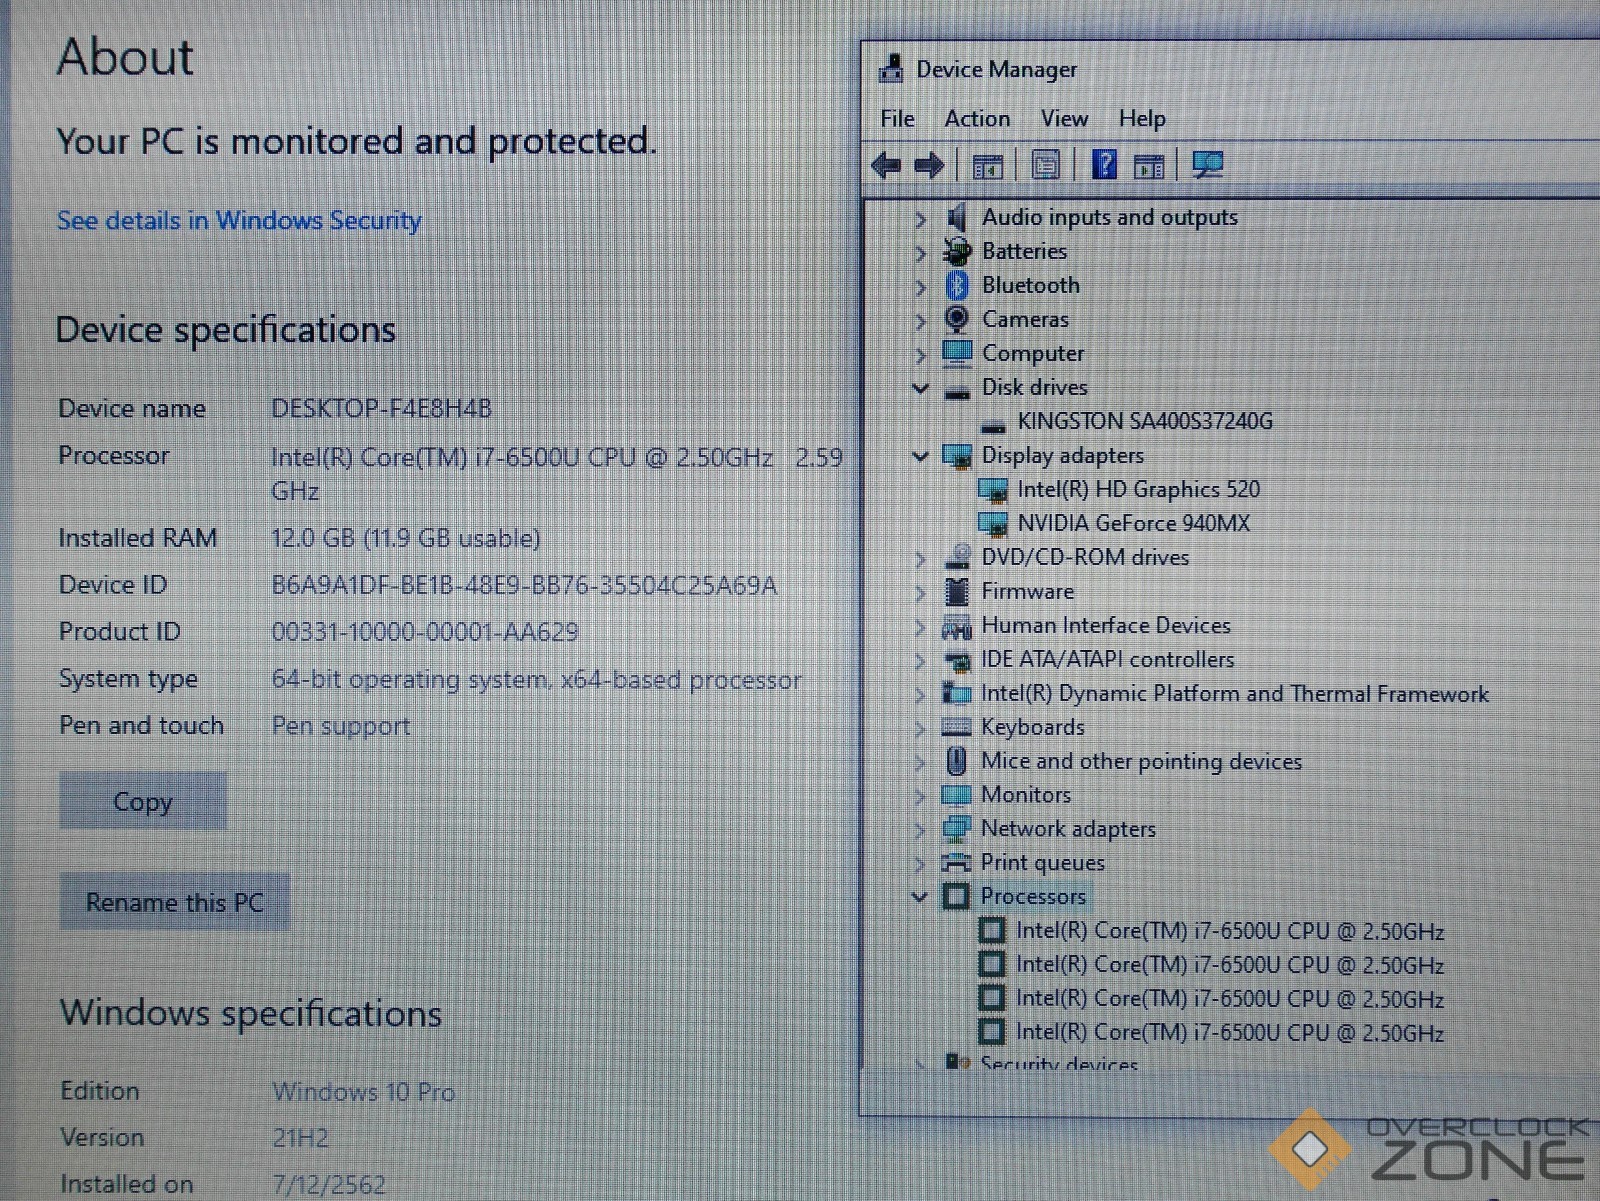Viewport: 1600px width, 1201px height.
Task: Open See details in Windows Security link
Action: [x=239, y=220]
